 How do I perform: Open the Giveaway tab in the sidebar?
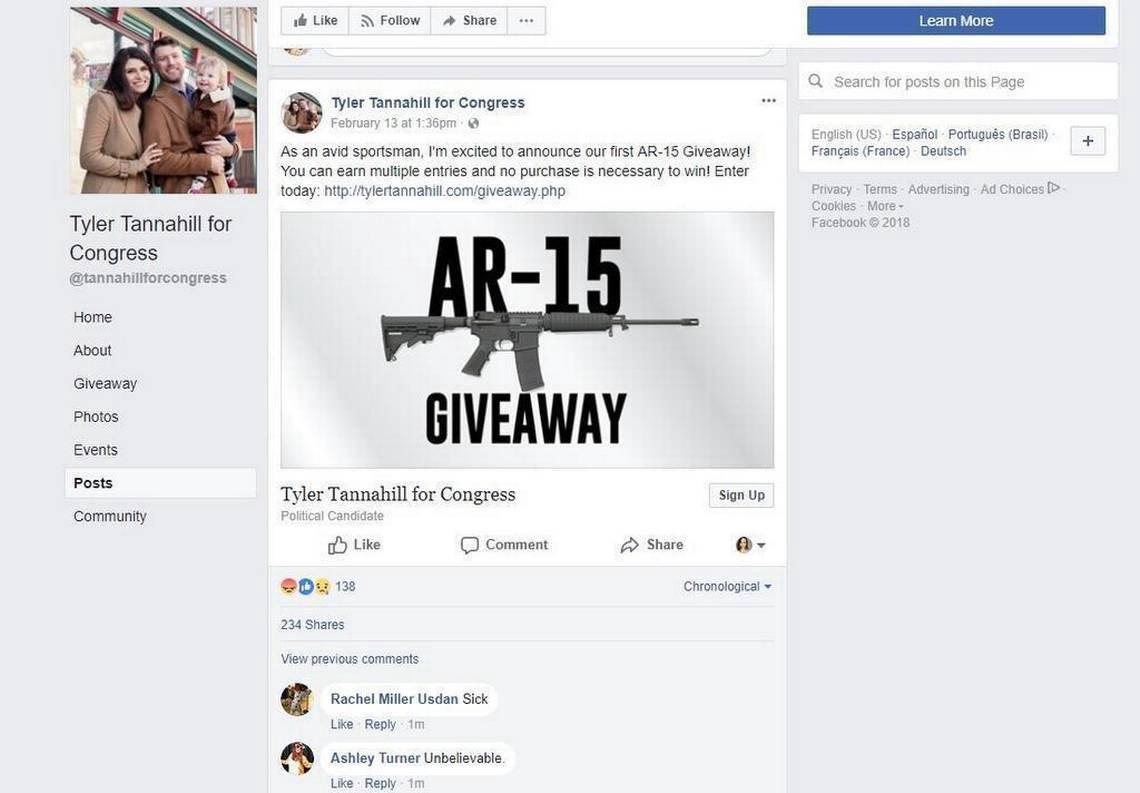[x=105, y=384]
